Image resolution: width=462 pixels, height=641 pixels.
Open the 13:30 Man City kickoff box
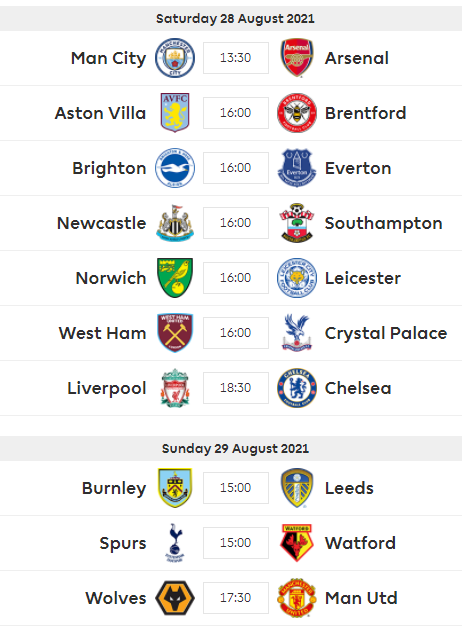(236, 58)
